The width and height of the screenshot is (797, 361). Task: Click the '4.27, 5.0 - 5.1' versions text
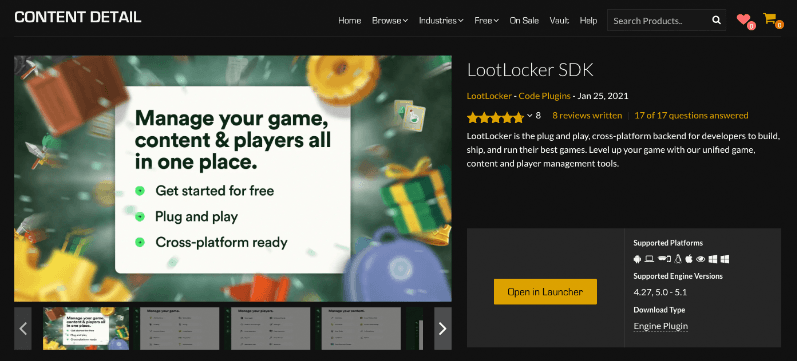pyautogui.click(x=660, y=292)
